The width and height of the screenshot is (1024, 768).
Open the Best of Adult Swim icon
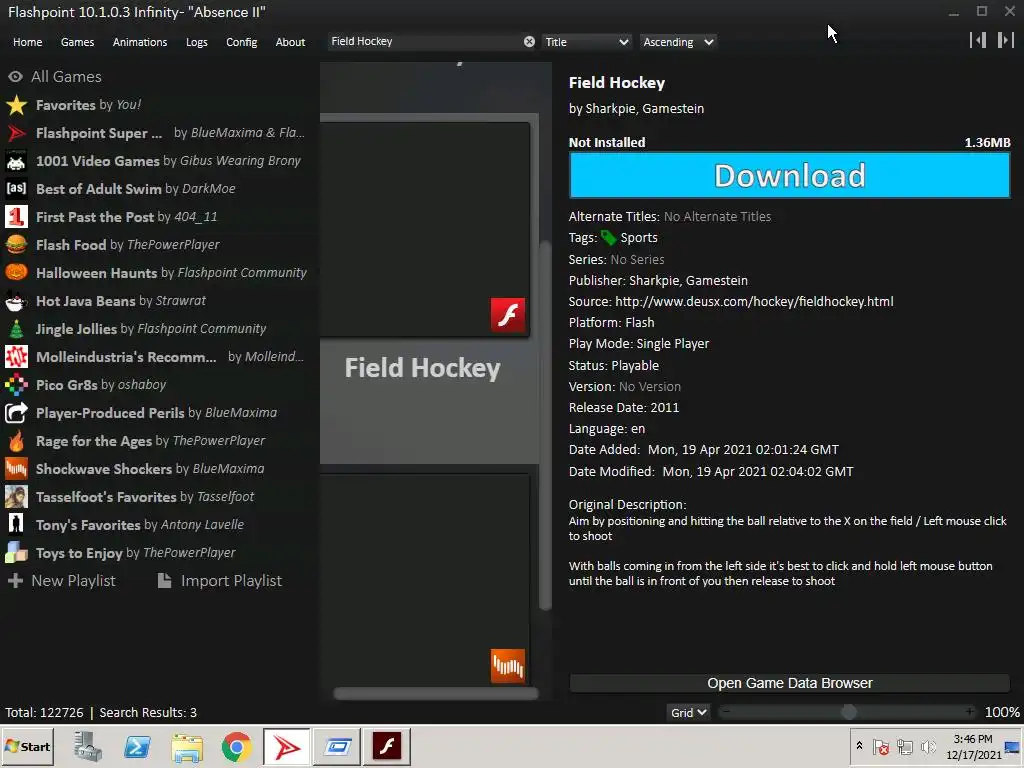(x=16, y=189)
